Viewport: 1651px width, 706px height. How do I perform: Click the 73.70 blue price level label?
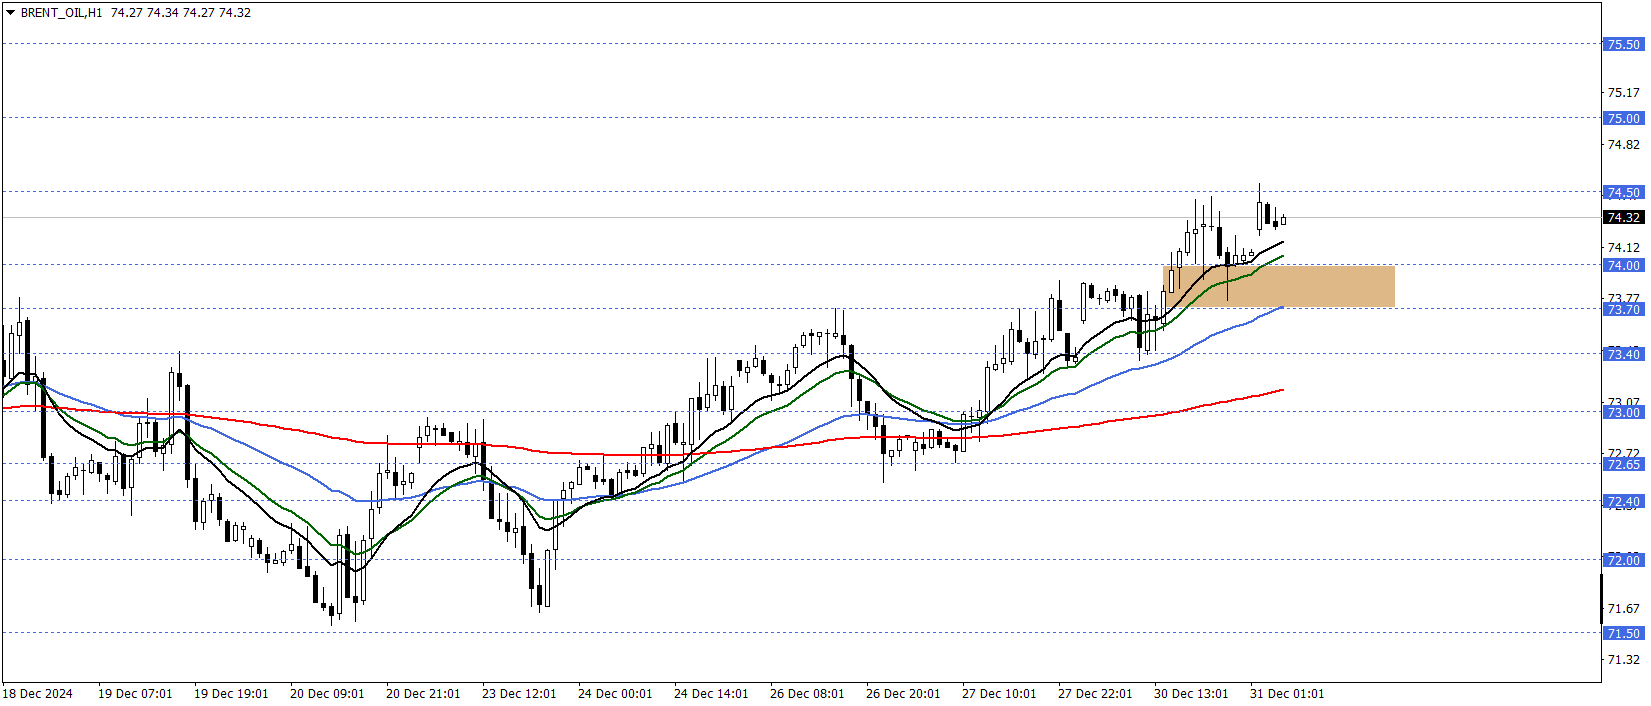click(1623, 309)
